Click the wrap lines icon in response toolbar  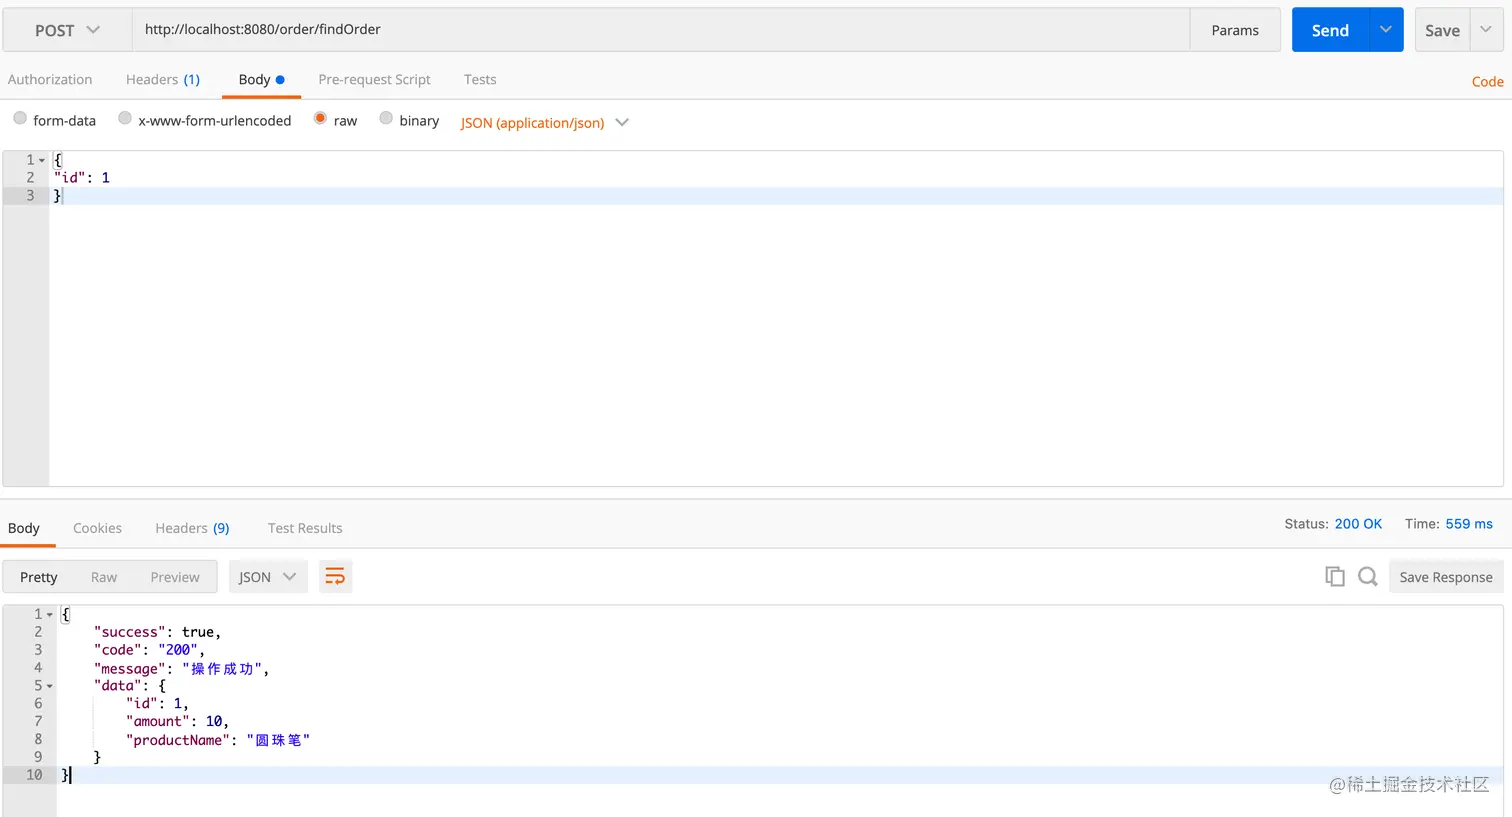pos(335,577)
